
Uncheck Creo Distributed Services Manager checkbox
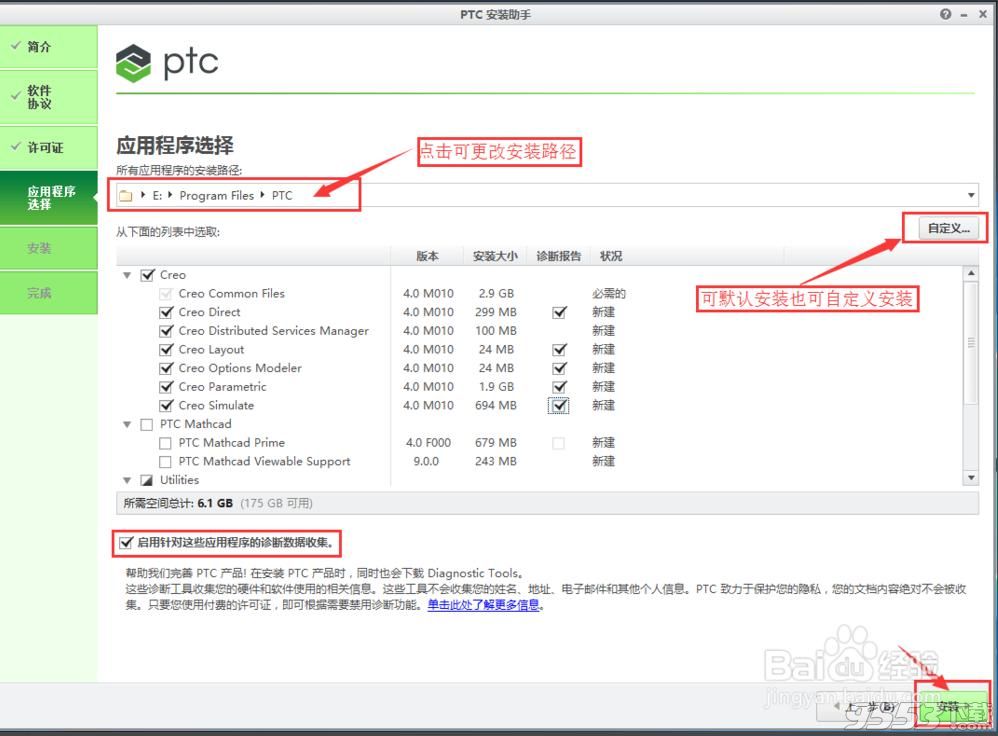pyautogui.click(x=166, y=331)
